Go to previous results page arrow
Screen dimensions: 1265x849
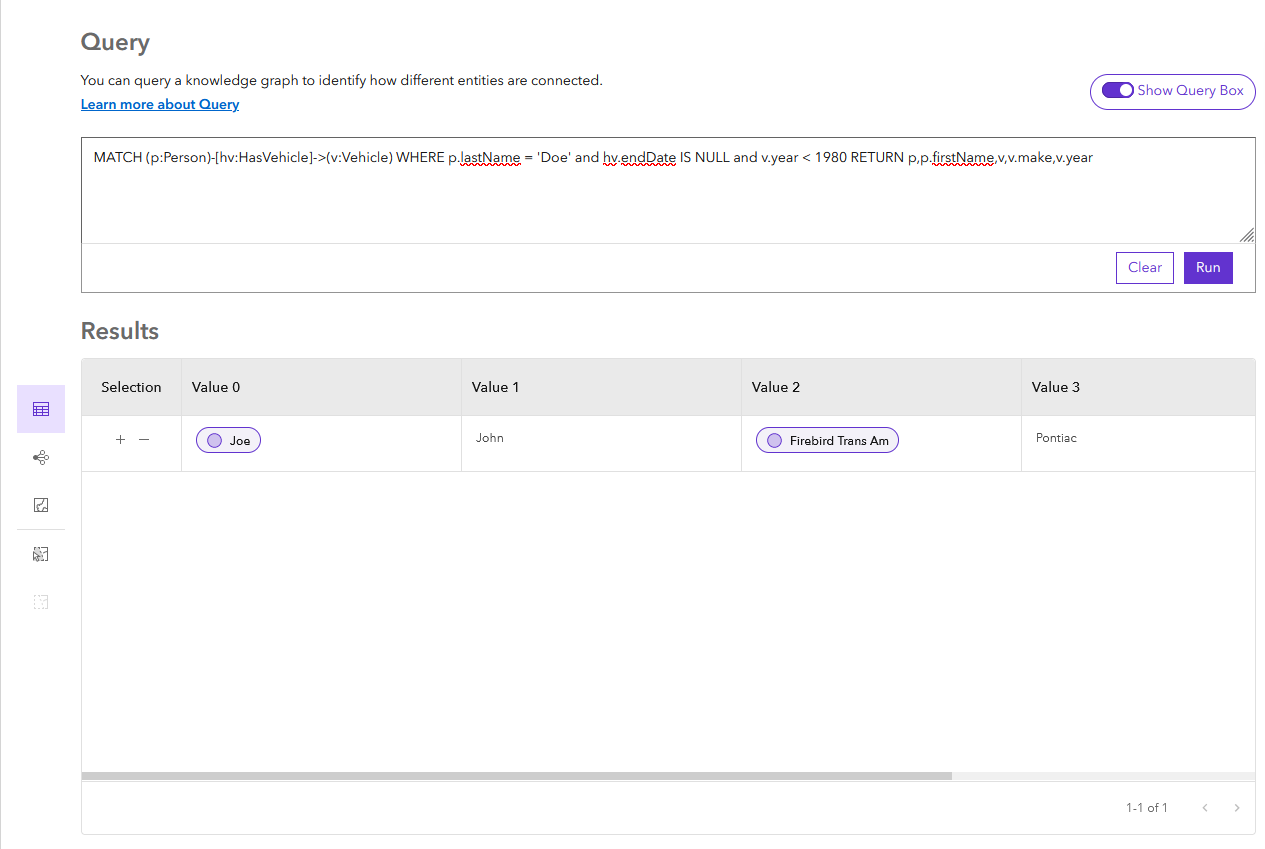point(1205,808)
